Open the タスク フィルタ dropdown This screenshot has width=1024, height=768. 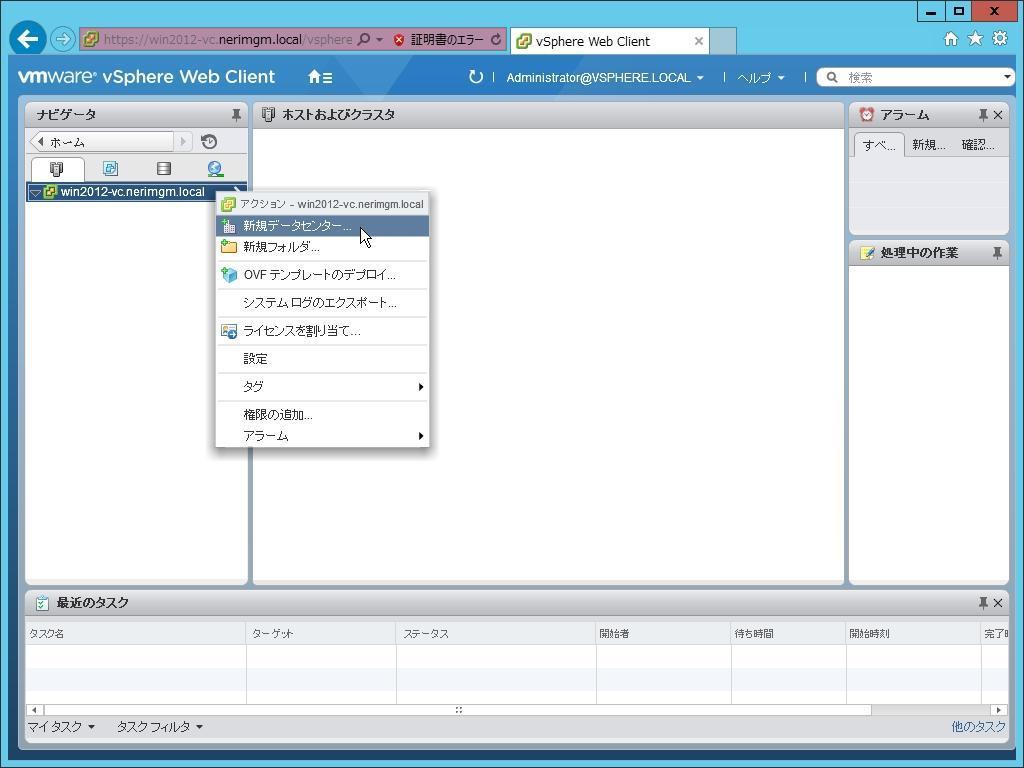(159, 727)
